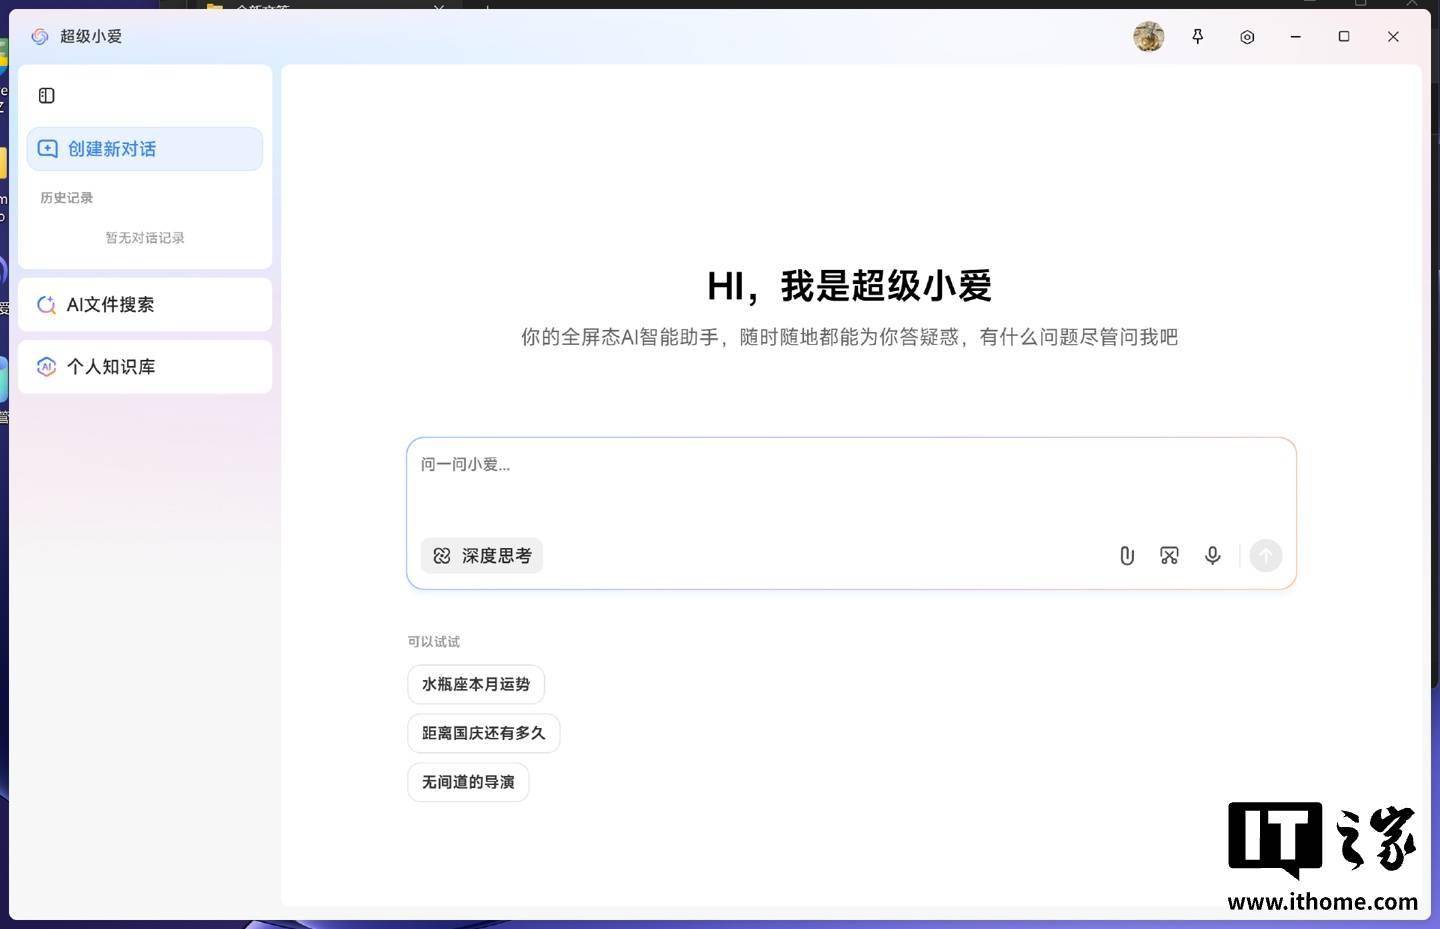Viewport: 1440px width, 929px height.
Task: Click the microphone voice input icon
Action: tap(1213, 556)
